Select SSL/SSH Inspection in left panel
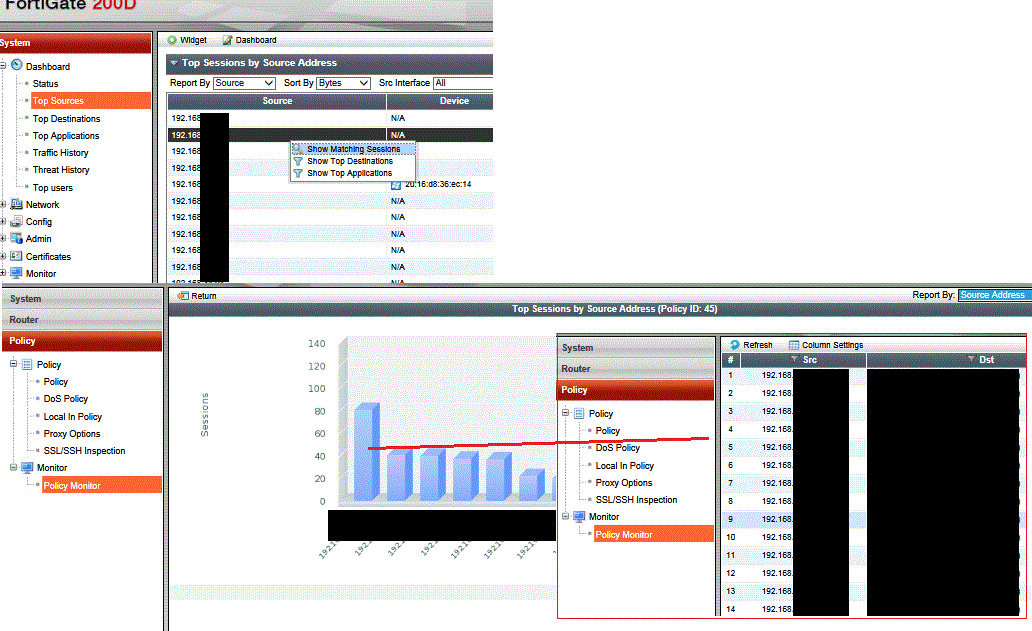Screen dimensions: 1032x631 click(x=84, y=451)
